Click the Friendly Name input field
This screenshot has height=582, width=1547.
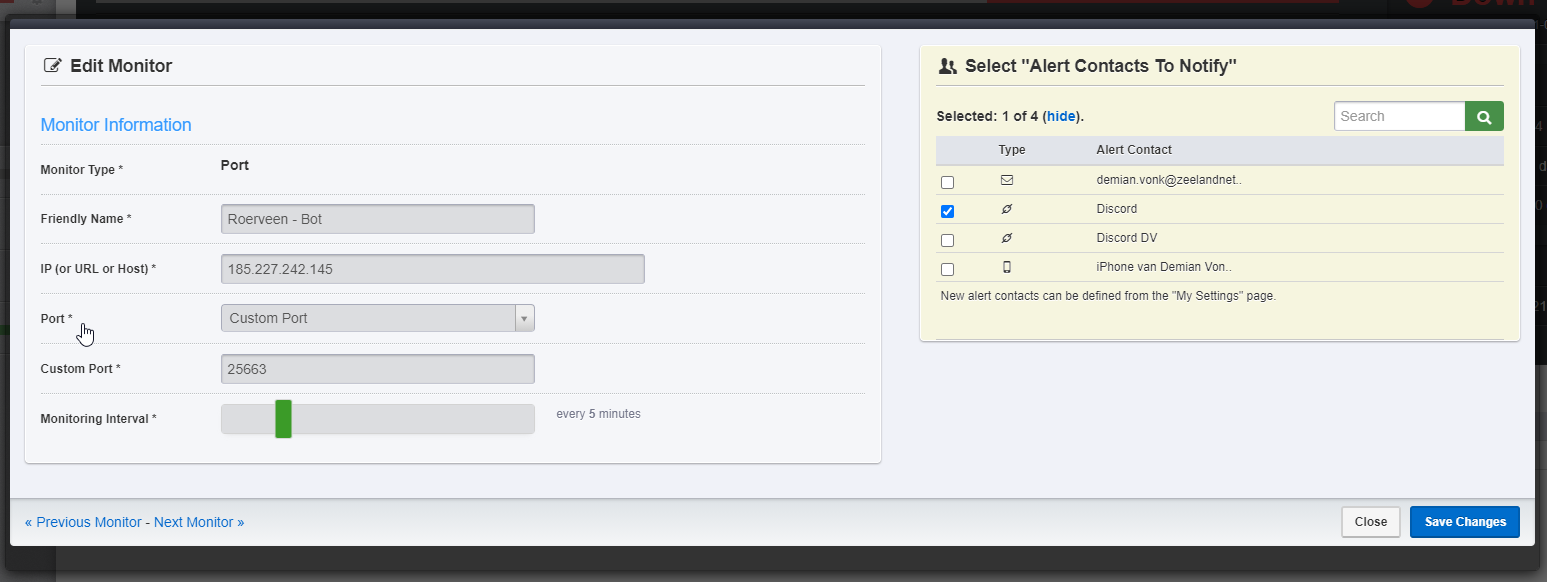click(377, 219)
